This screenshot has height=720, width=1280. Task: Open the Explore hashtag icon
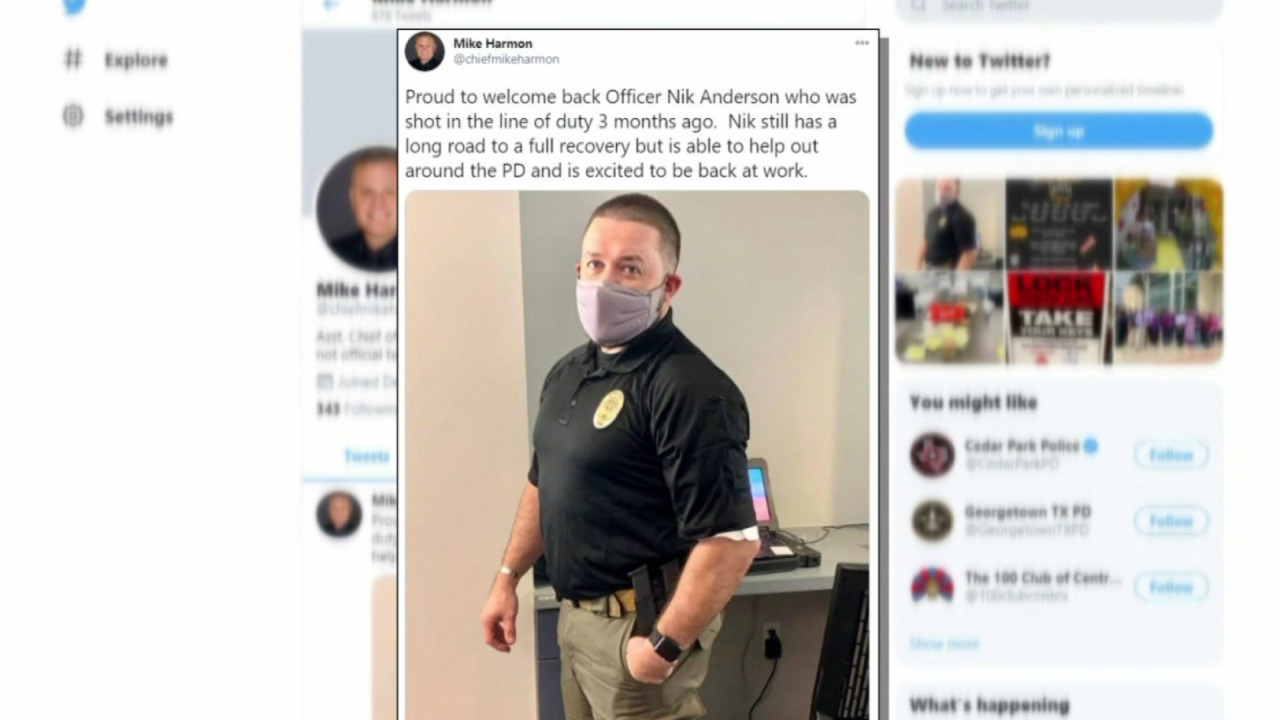[73, 60]
